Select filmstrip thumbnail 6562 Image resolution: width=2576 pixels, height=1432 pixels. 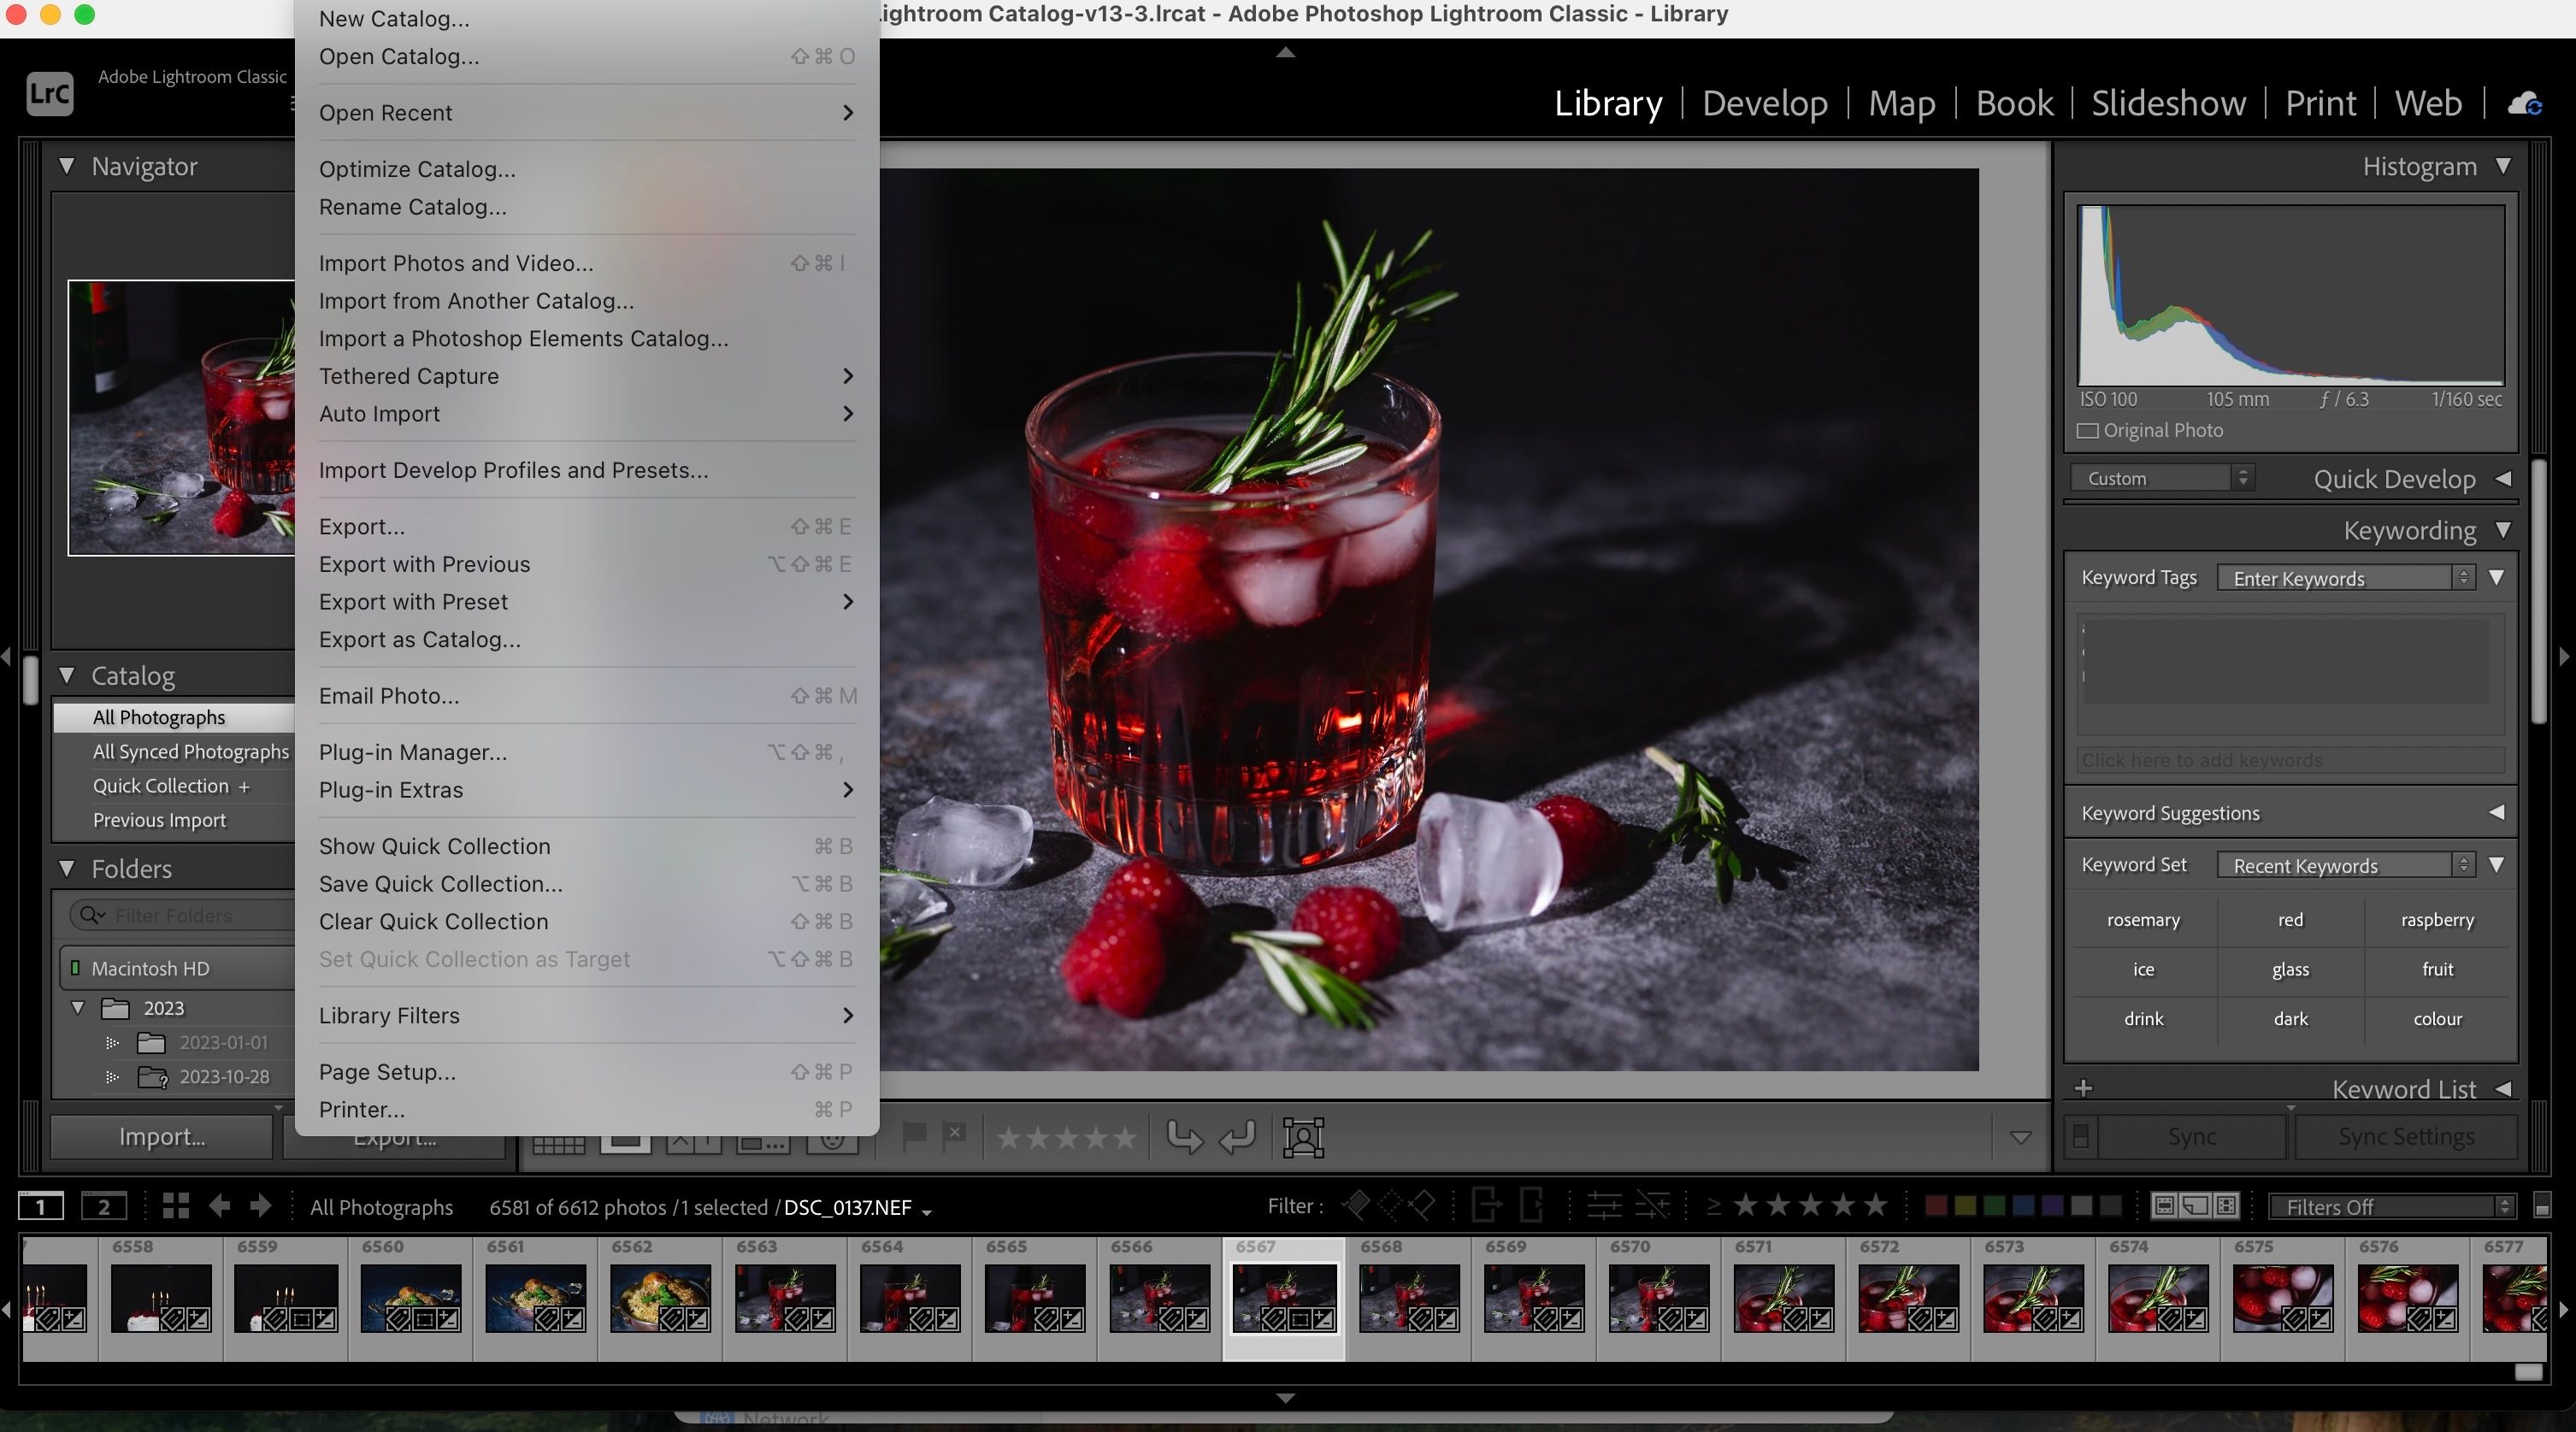pyautogui.click(x=660, y=1298)
